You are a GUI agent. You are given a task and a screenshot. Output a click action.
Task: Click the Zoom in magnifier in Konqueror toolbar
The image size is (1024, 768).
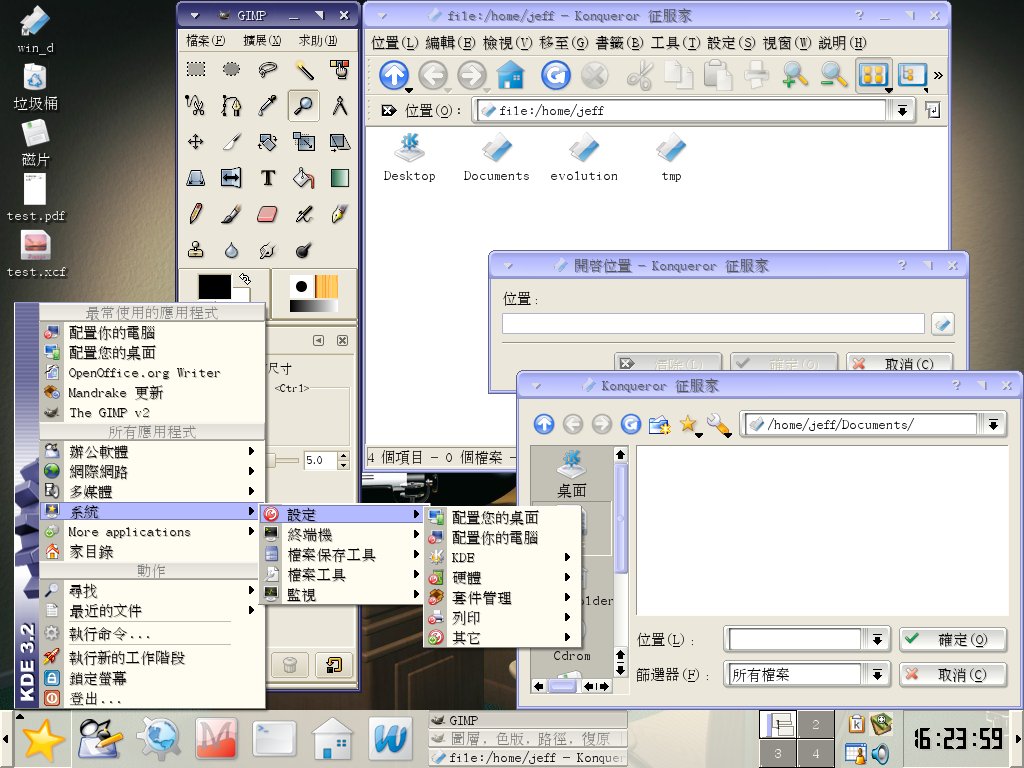coord(795,75)
